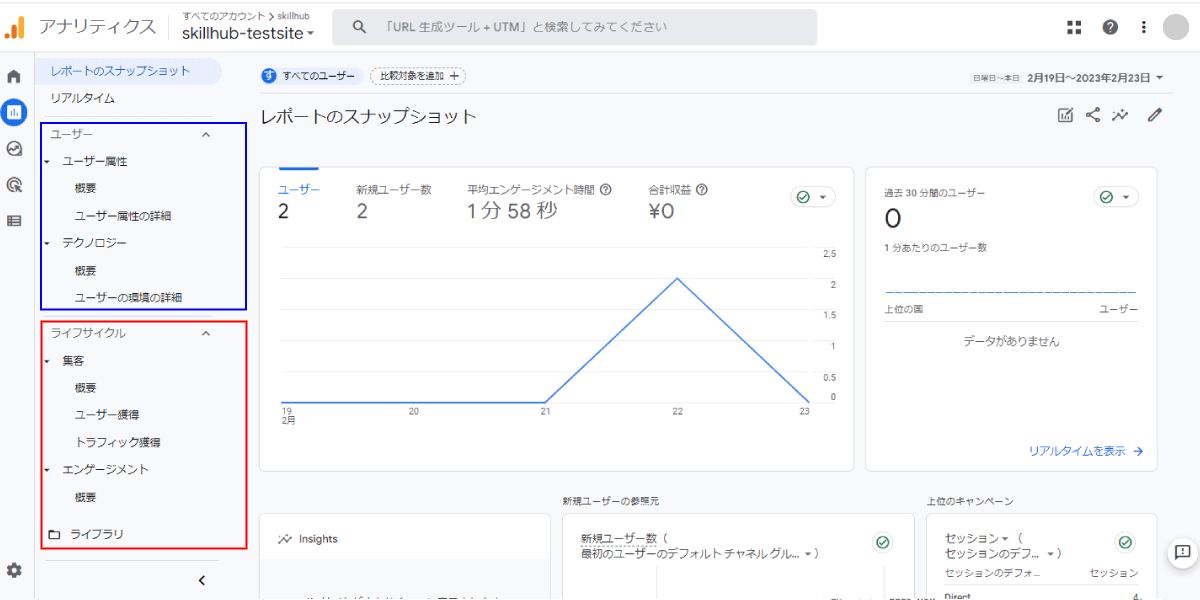This screenshot has width=1200, height=600.
Task: Select the ユーザー metric tab
Action: point(299,201)
